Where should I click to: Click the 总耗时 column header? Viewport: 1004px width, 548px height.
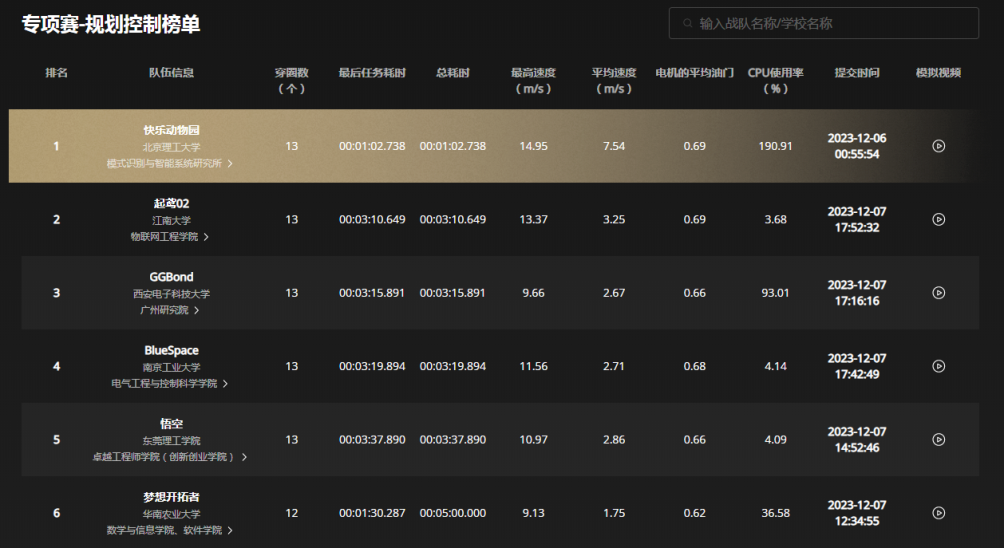coord(452,73)
